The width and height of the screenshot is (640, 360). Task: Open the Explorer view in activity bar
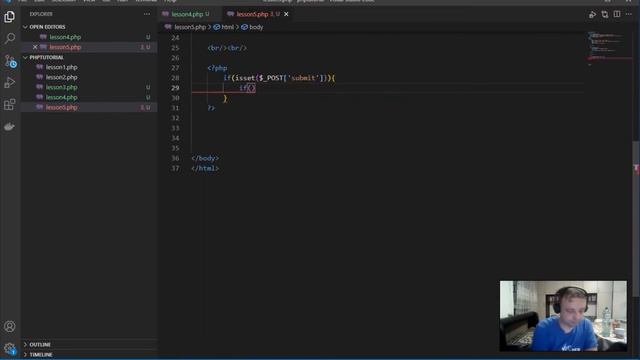9,17
